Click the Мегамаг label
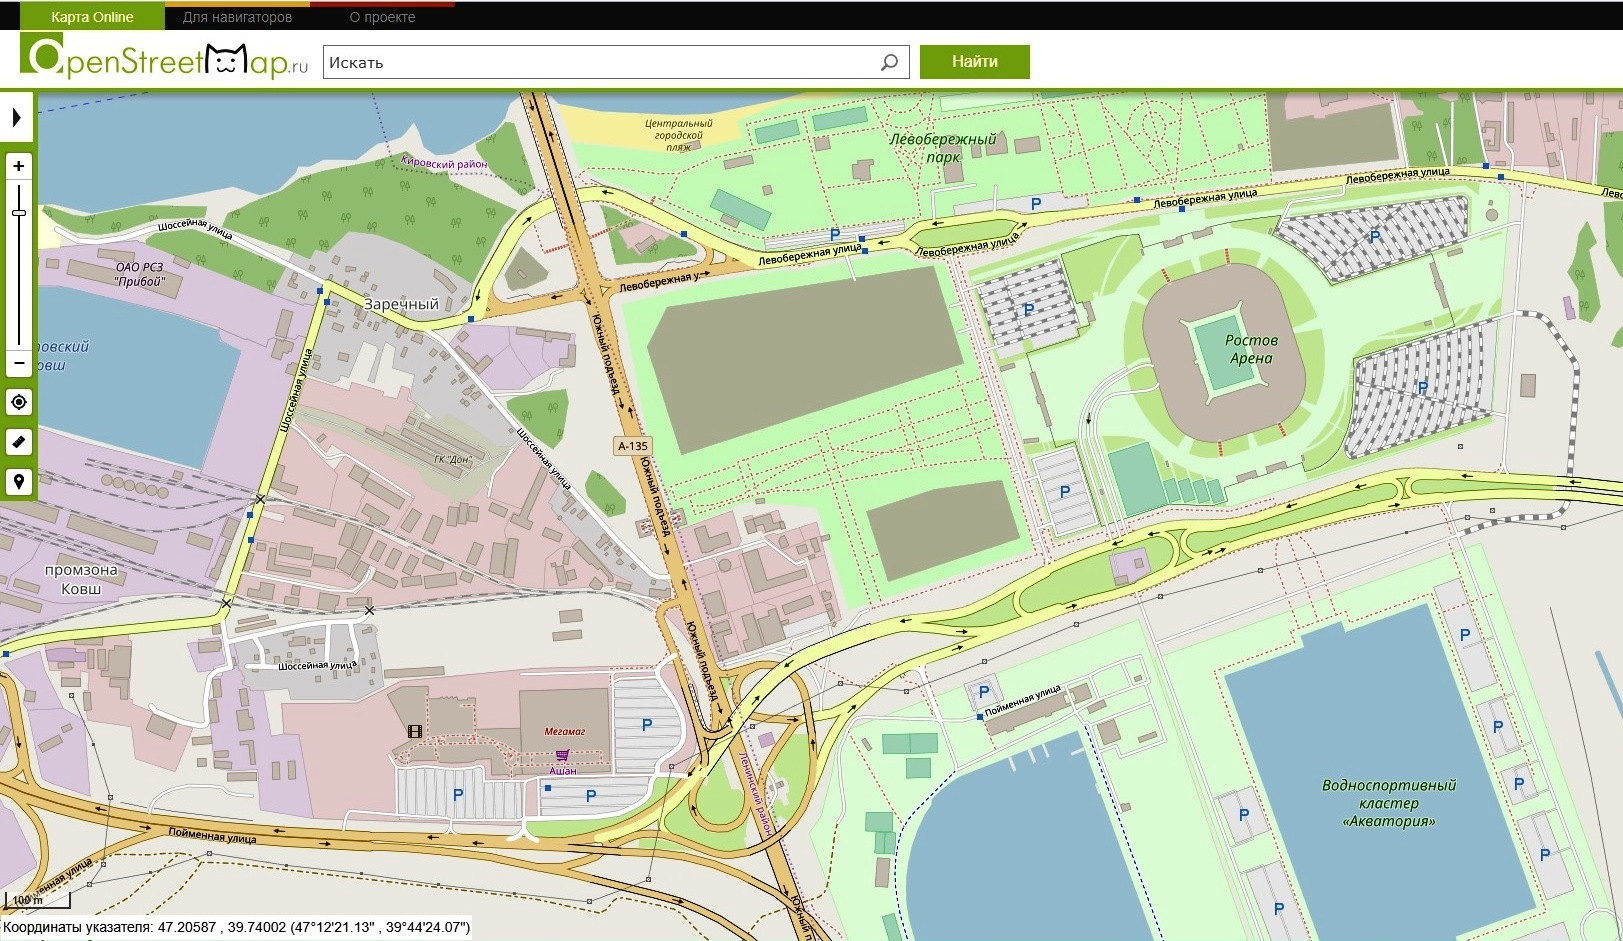 click(565, 731)
